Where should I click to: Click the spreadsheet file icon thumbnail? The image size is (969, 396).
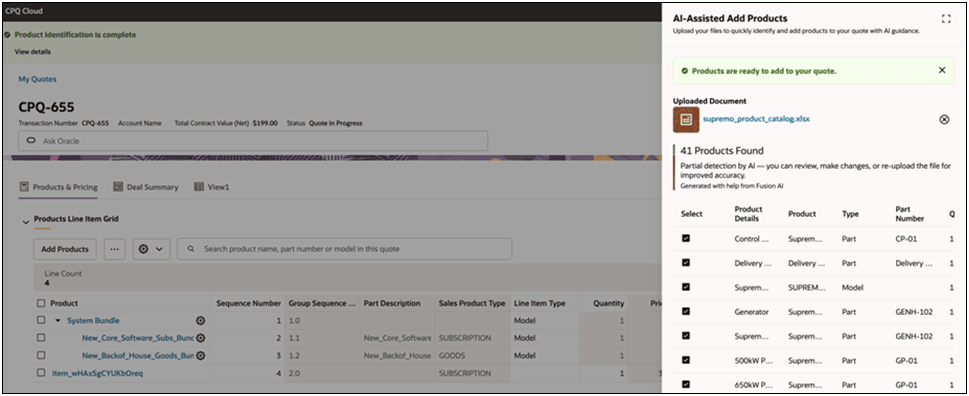click(x=686, y=120)
